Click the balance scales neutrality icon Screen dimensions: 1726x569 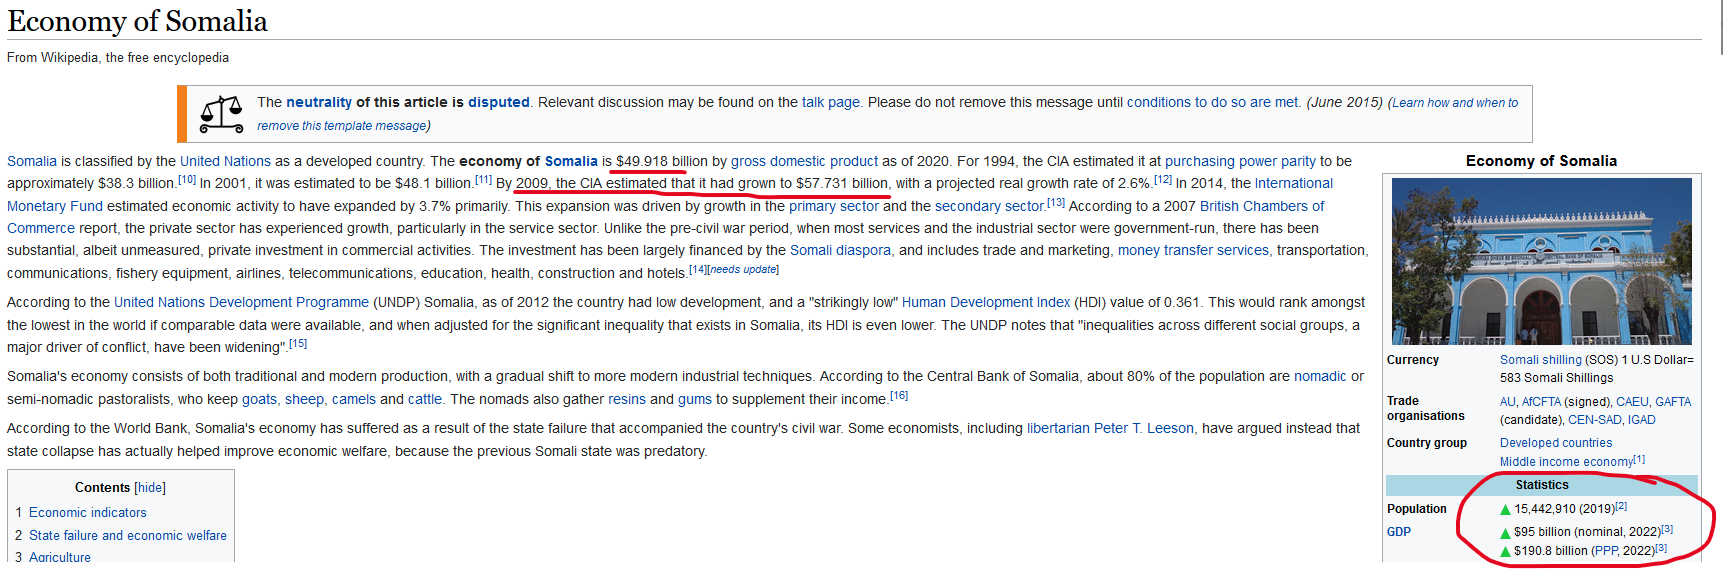[221, 114]
